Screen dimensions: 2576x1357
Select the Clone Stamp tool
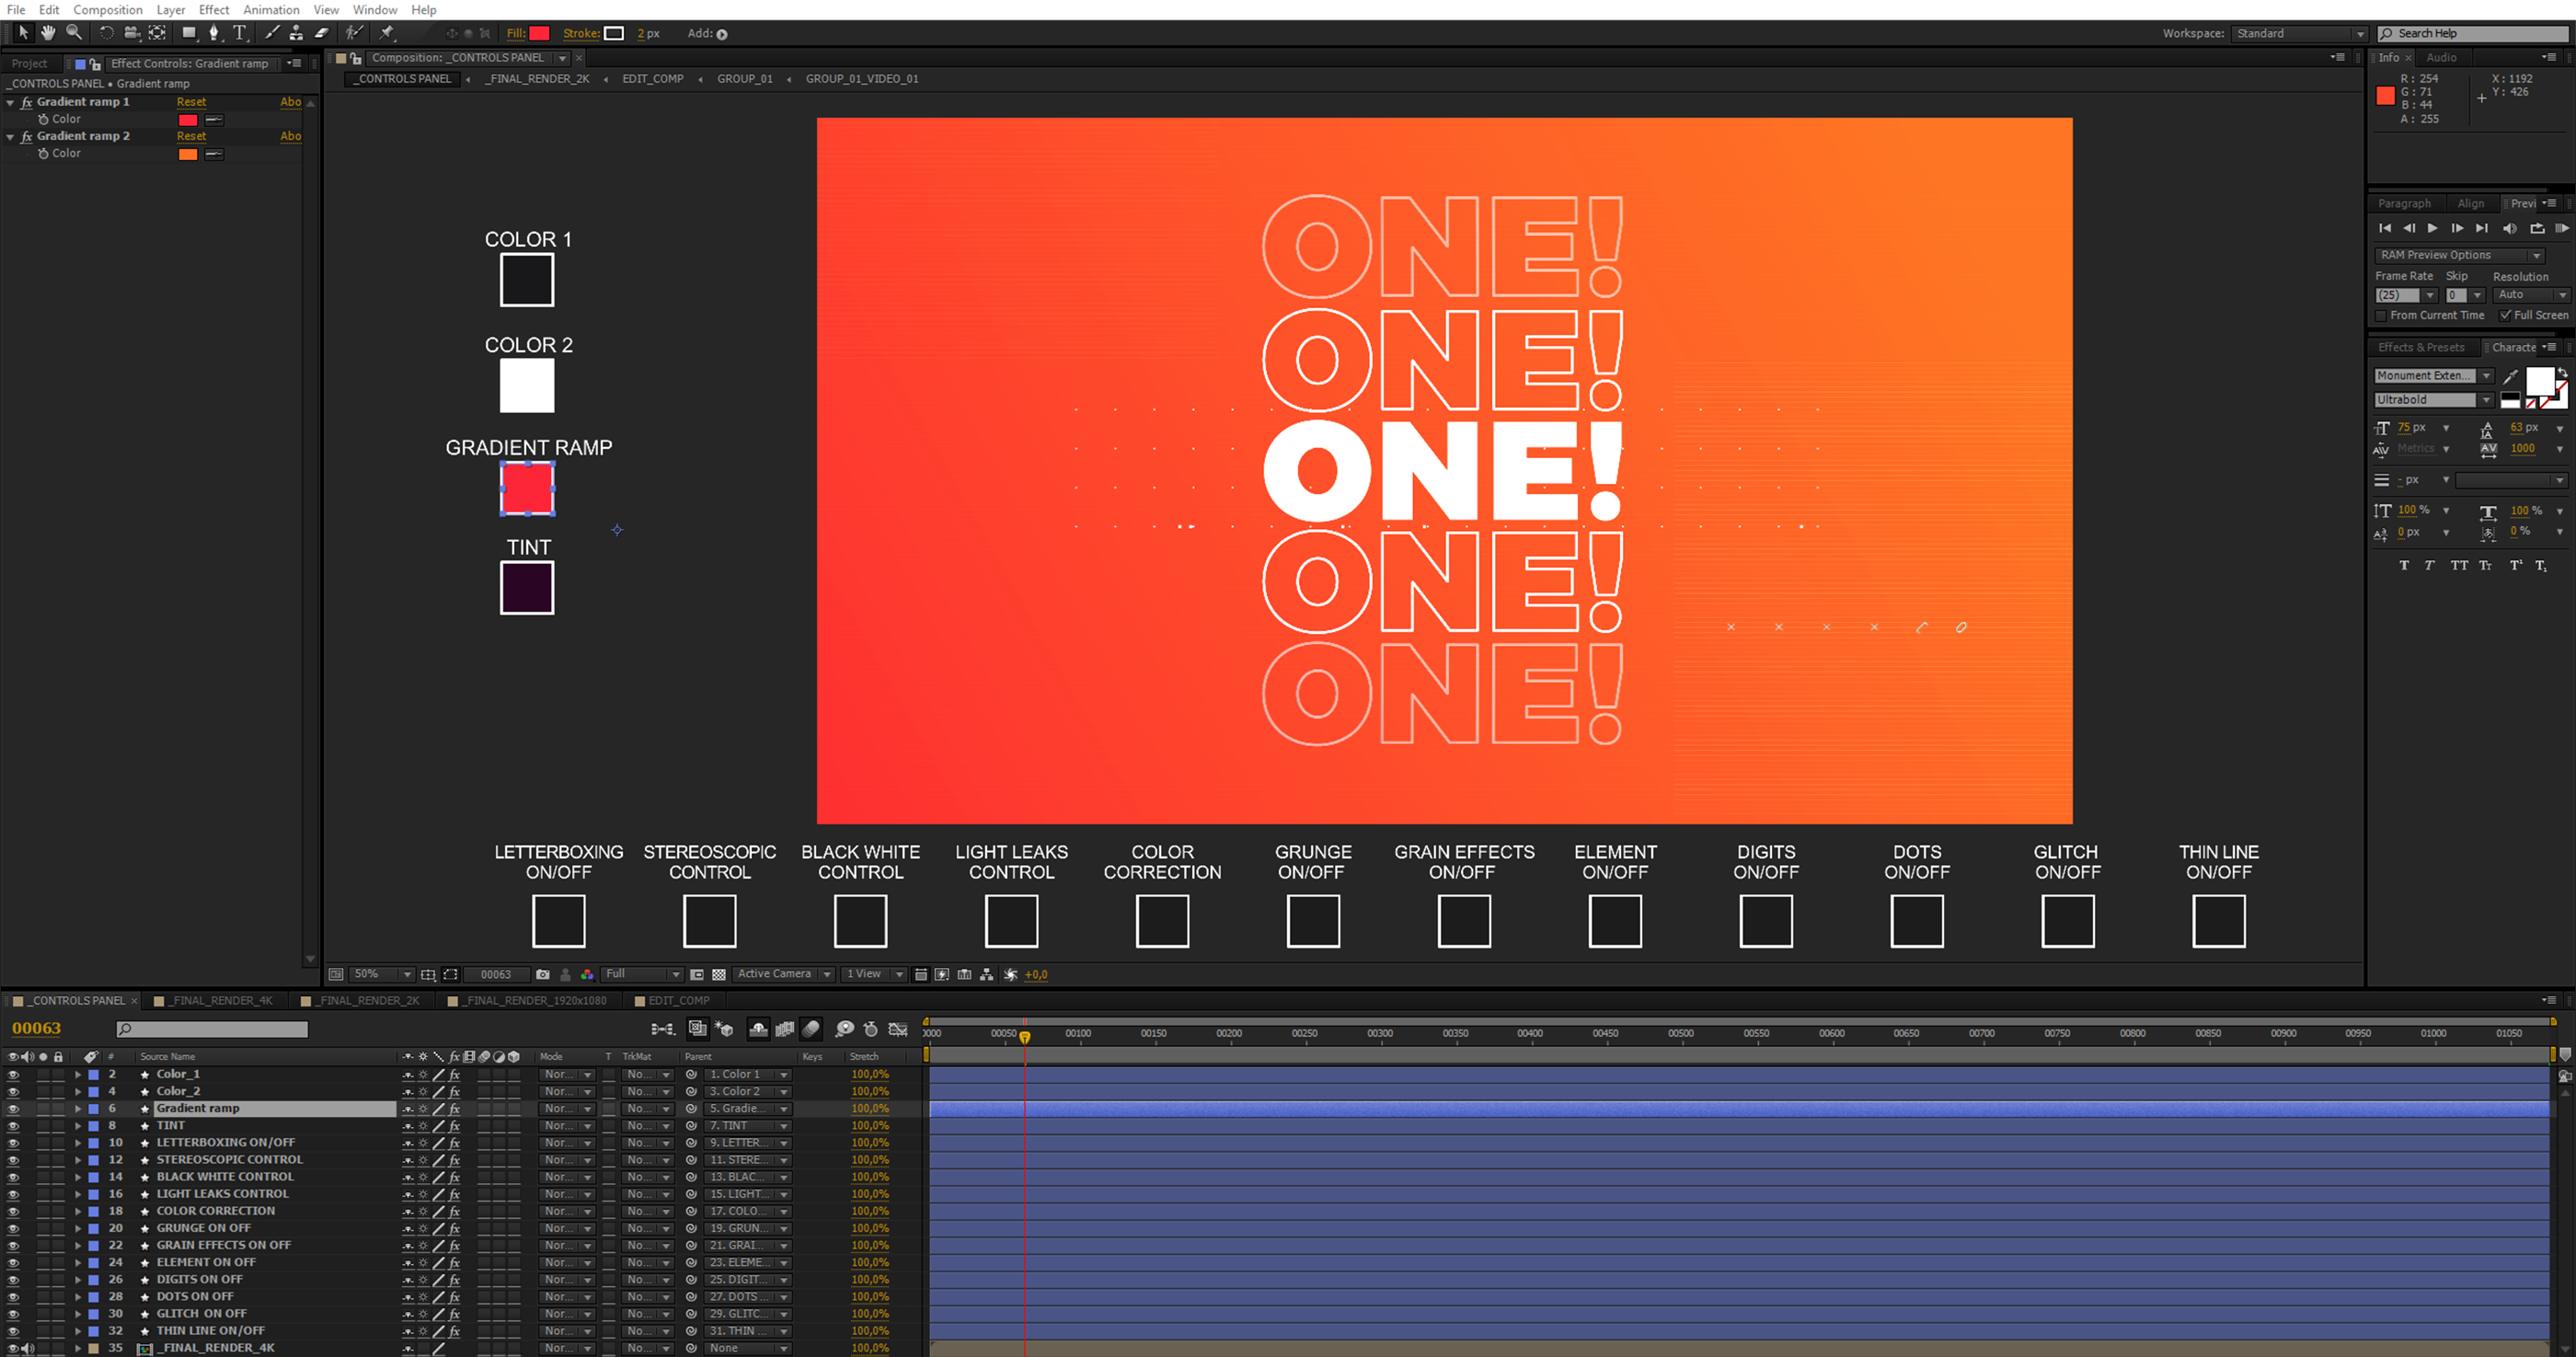pyautogui.click(x=296, y=33)
